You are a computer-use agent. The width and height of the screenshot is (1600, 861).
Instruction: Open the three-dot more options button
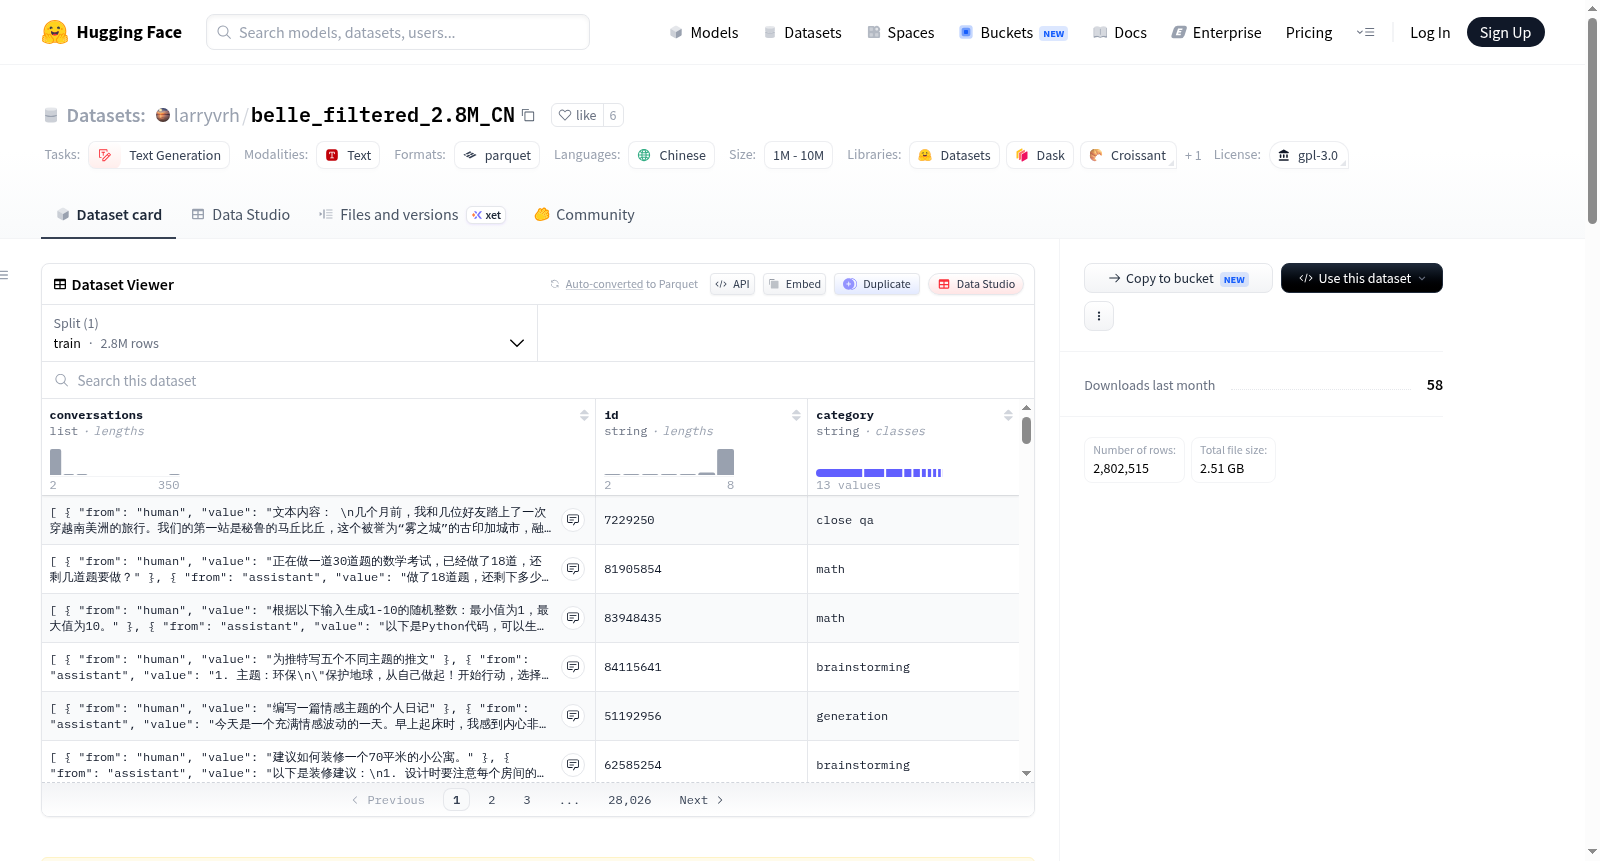(1099, 316)
